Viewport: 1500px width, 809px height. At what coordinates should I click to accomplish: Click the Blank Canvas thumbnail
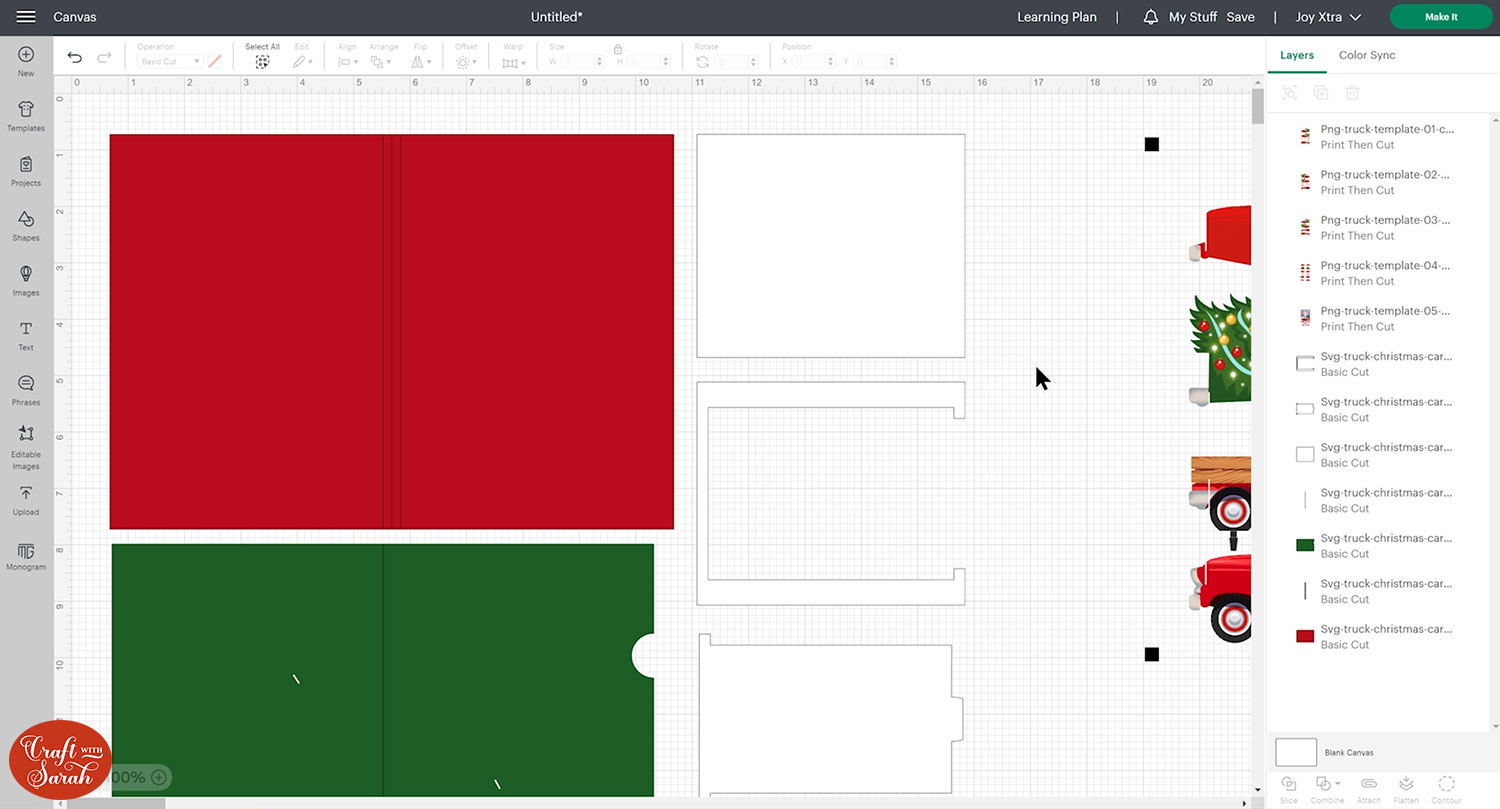click(1296, 752)
